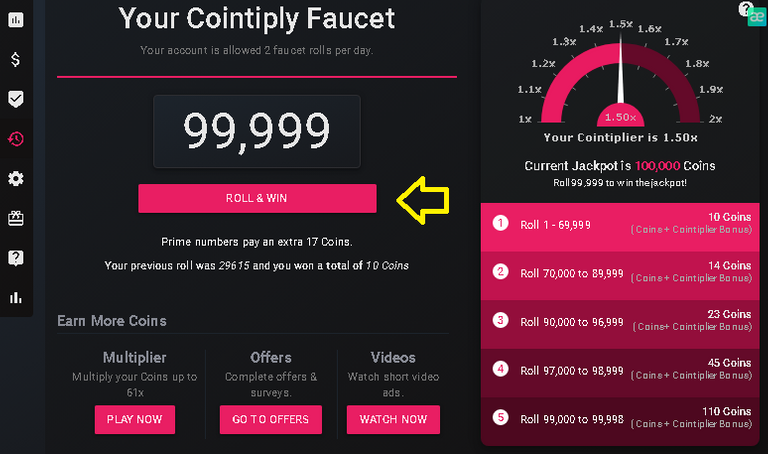
Task: Open the shield checkmark sidebar icon
Action: [16, 99]
